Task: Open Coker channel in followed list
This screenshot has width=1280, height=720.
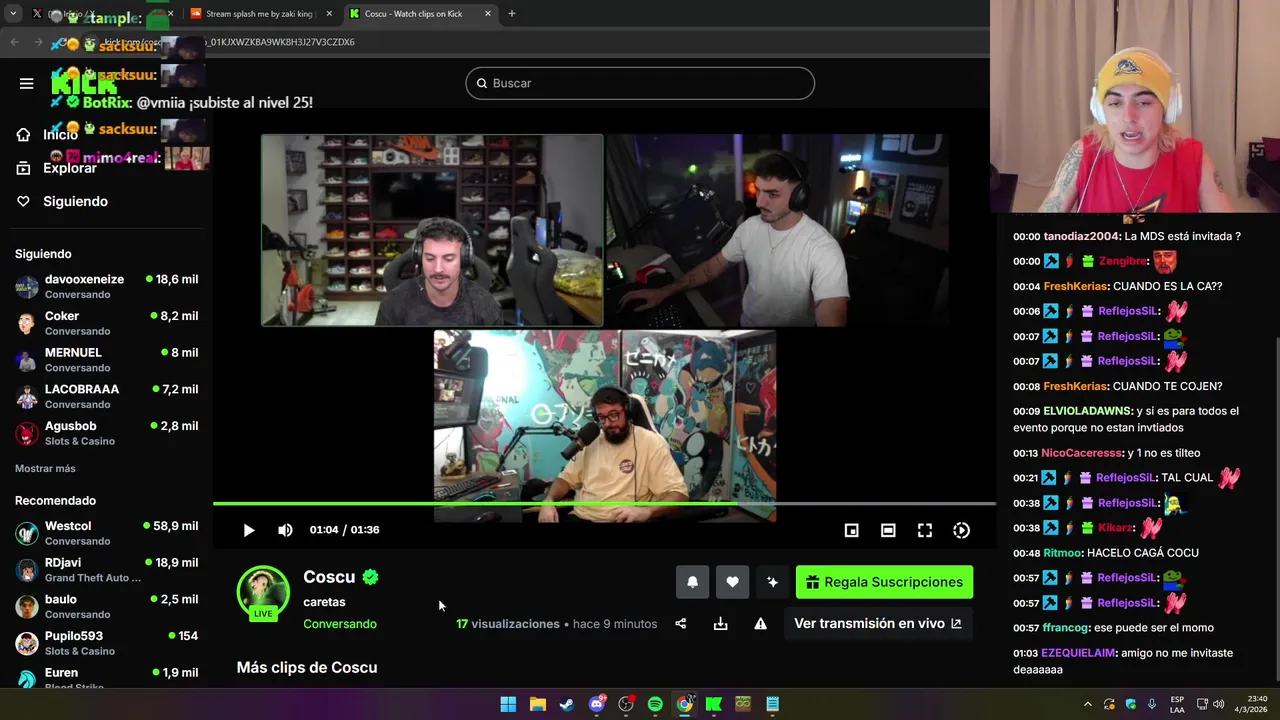Action: tap(106, 323)
